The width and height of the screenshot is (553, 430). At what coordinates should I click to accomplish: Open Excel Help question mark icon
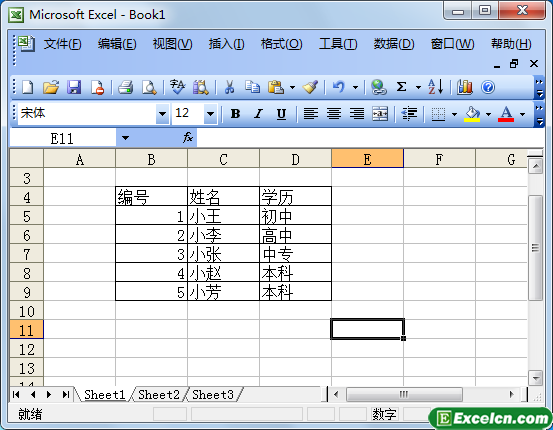pyautogui.click(x=488, y=87)
